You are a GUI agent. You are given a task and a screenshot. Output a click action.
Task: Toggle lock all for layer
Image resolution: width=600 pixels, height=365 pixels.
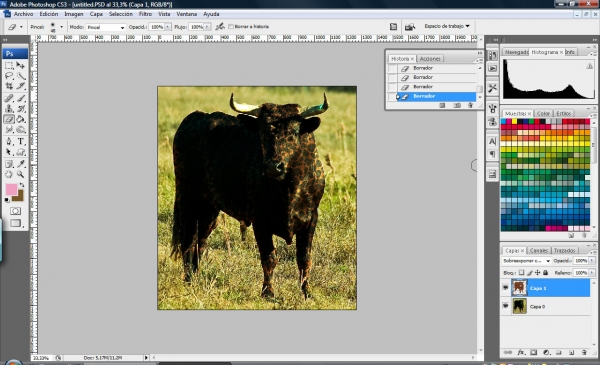click(x=546, y=273)
